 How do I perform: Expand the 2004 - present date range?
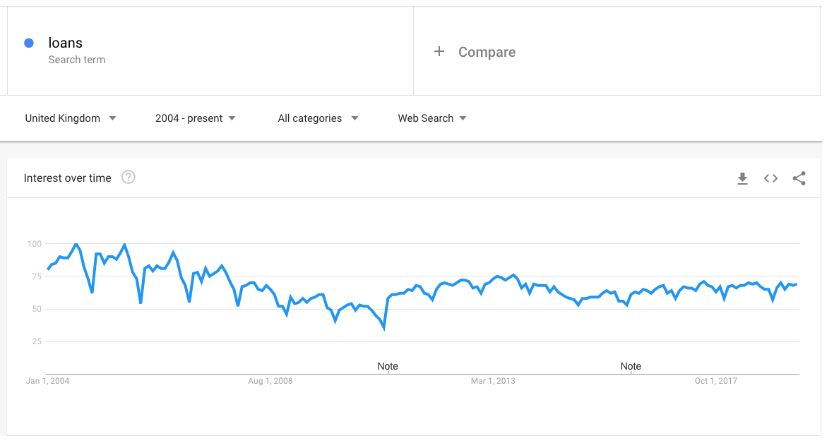tap(195, 118)
